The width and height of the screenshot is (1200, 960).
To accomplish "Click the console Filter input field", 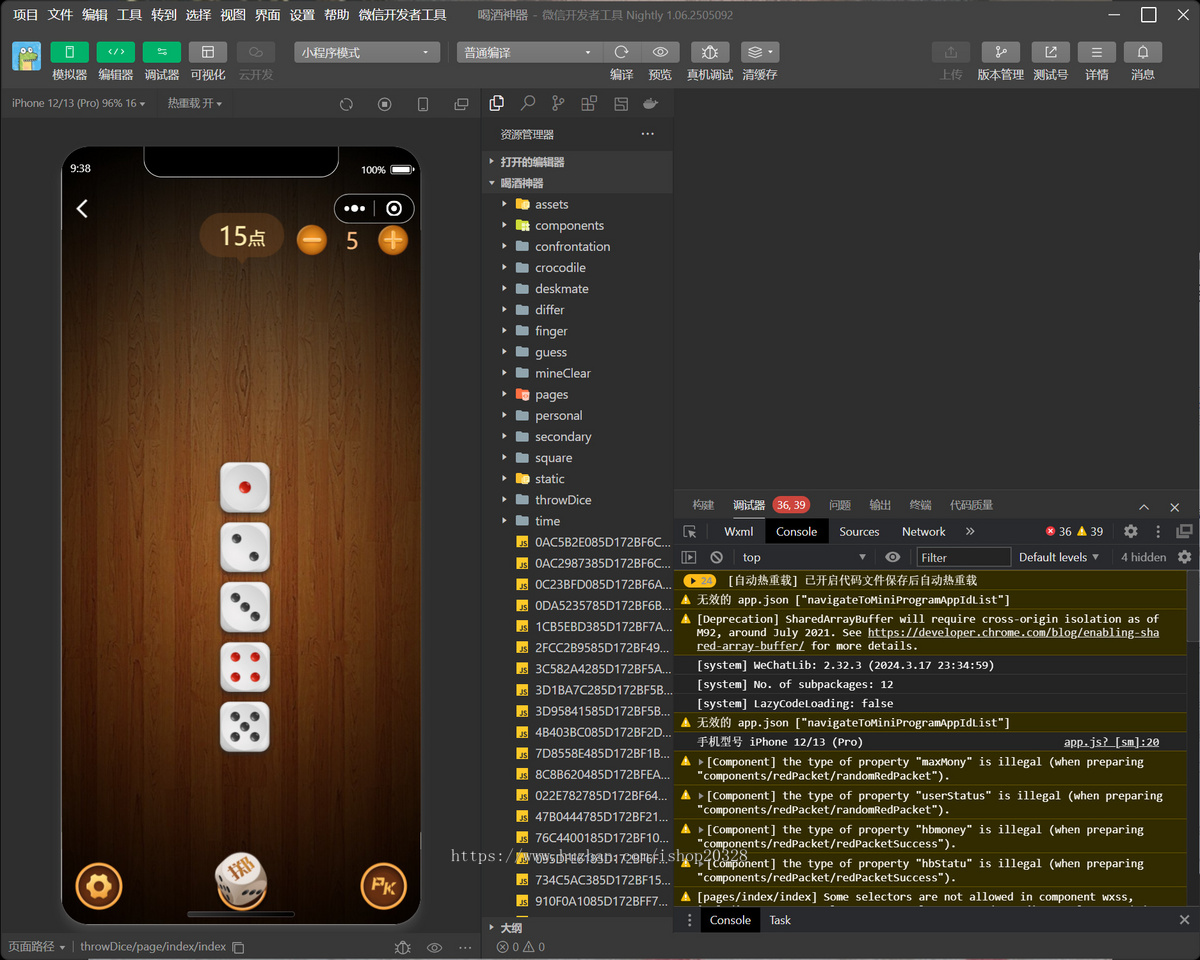I will pyautogui.click(x=964, y=557).
